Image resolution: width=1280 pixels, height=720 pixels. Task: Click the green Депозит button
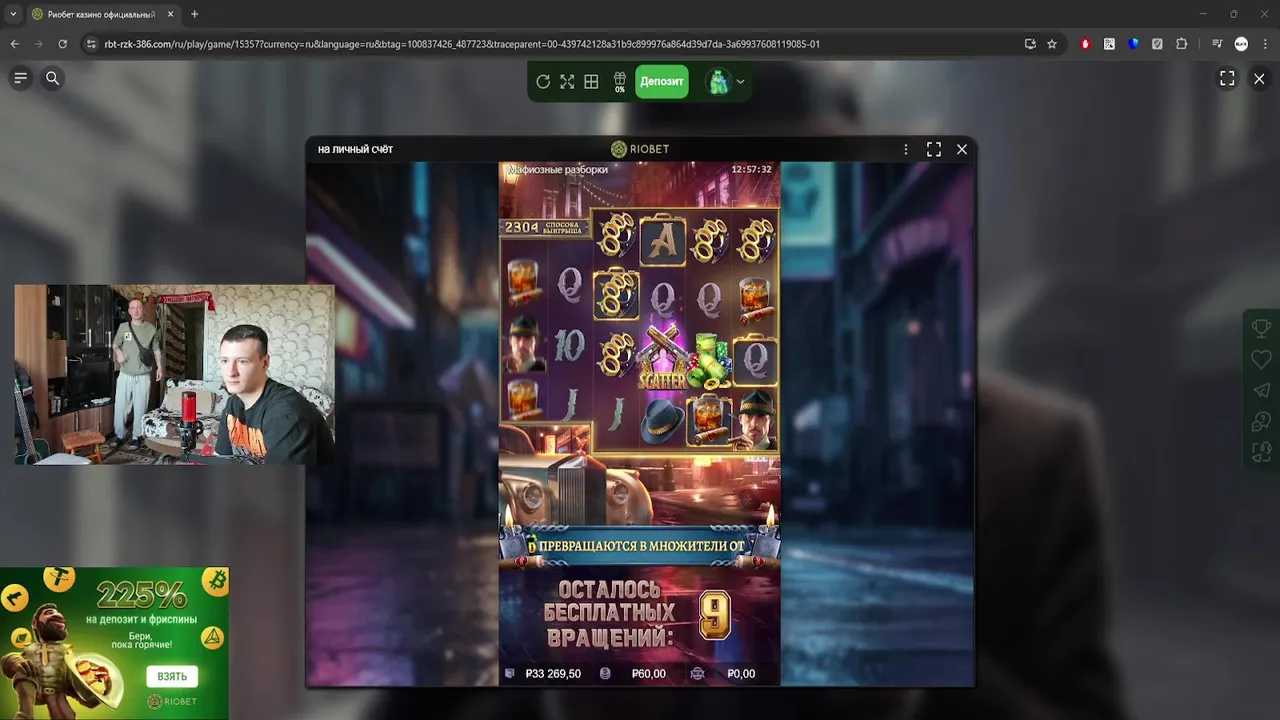[x=662, y=82]
